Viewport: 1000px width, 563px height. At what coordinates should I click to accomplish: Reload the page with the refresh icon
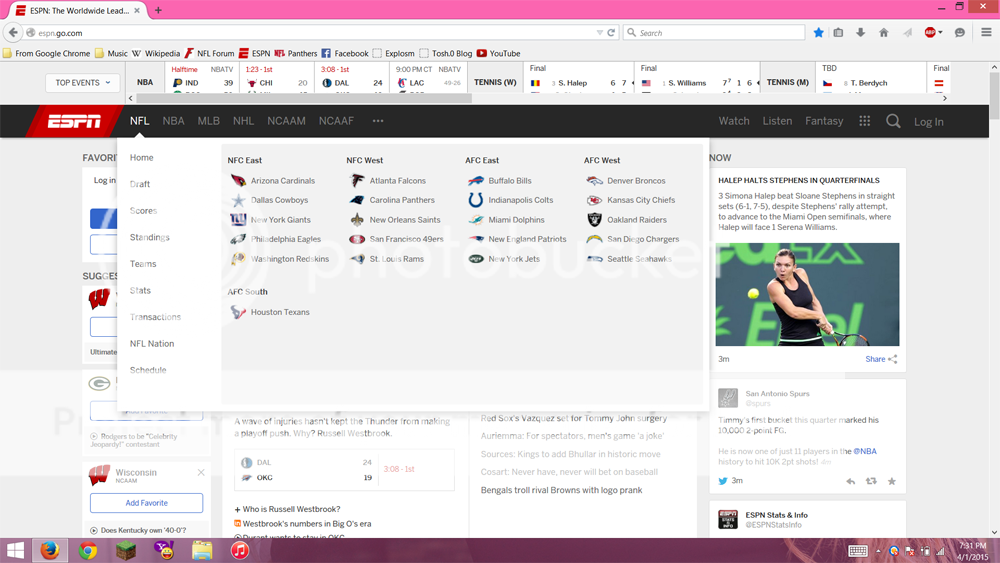click(x=611, y=33)
